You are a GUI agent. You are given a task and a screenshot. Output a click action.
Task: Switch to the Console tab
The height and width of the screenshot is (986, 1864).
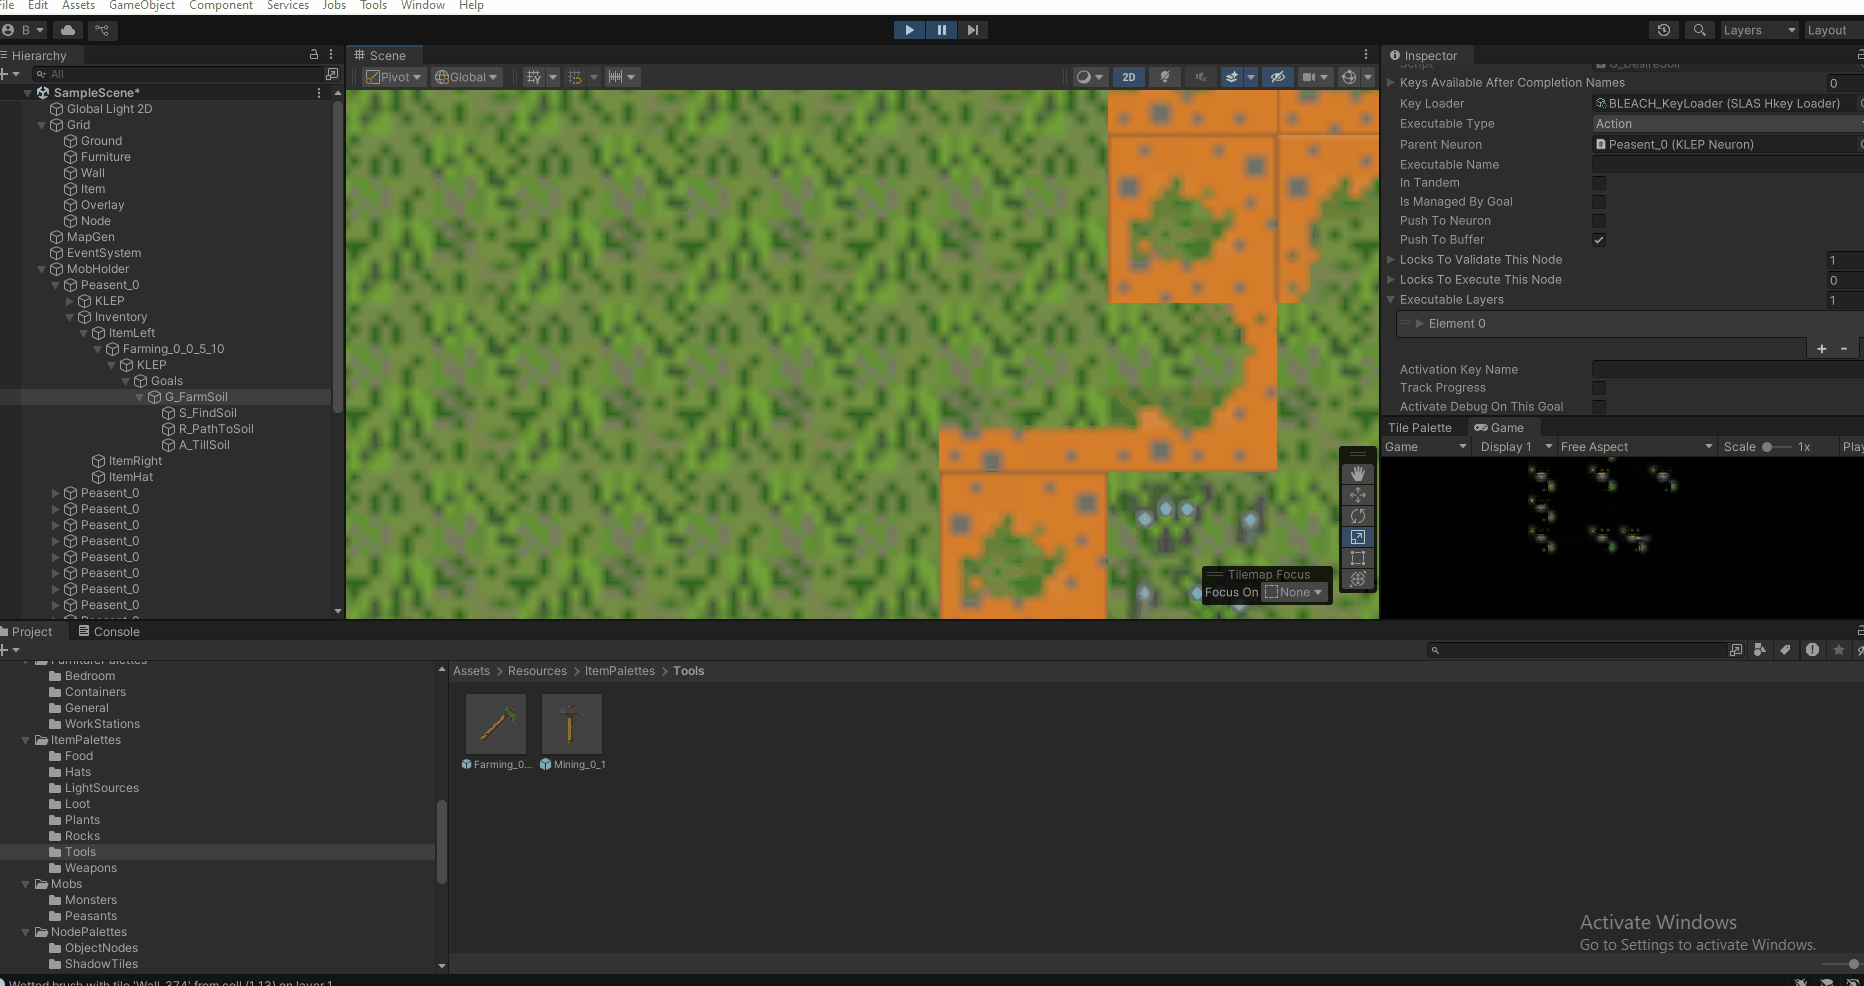[x=109, y=632]
